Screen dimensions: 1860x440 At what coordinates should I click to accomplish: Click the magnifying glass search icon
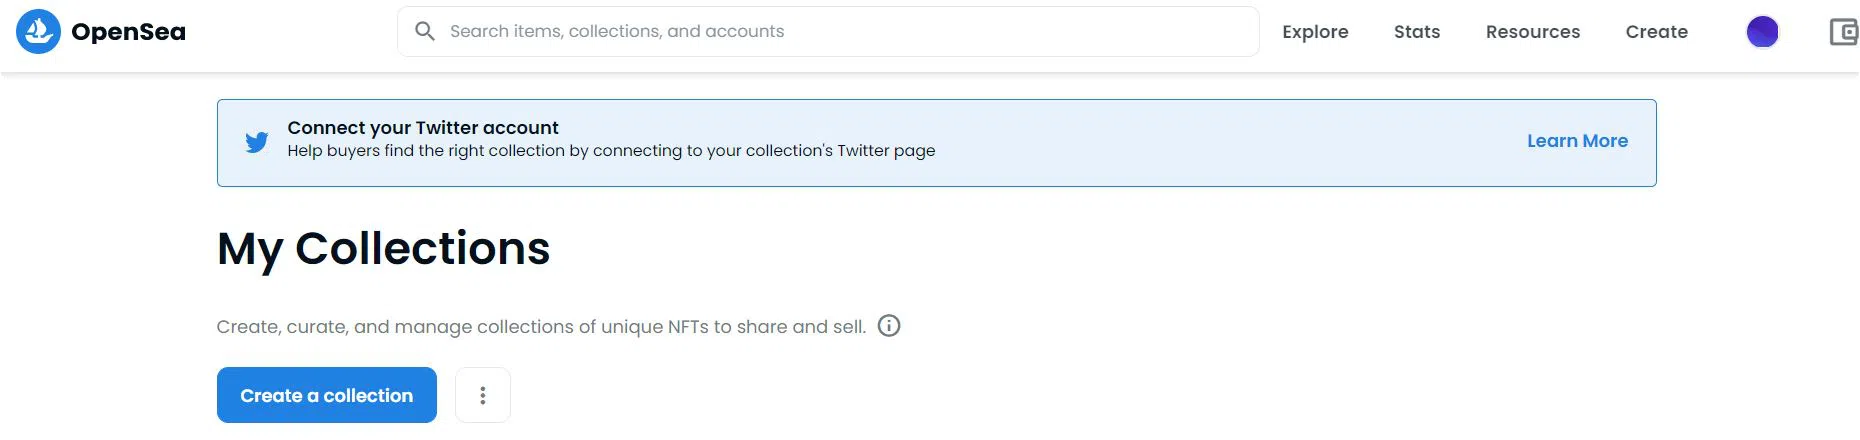[425, 31]
